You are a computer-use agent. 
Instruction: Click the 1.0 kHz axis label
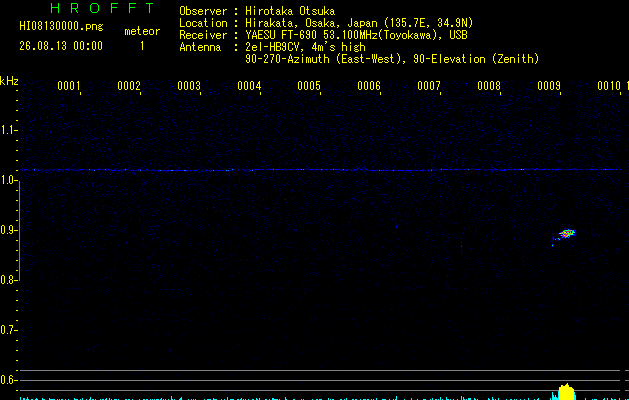tap(8, 180)
